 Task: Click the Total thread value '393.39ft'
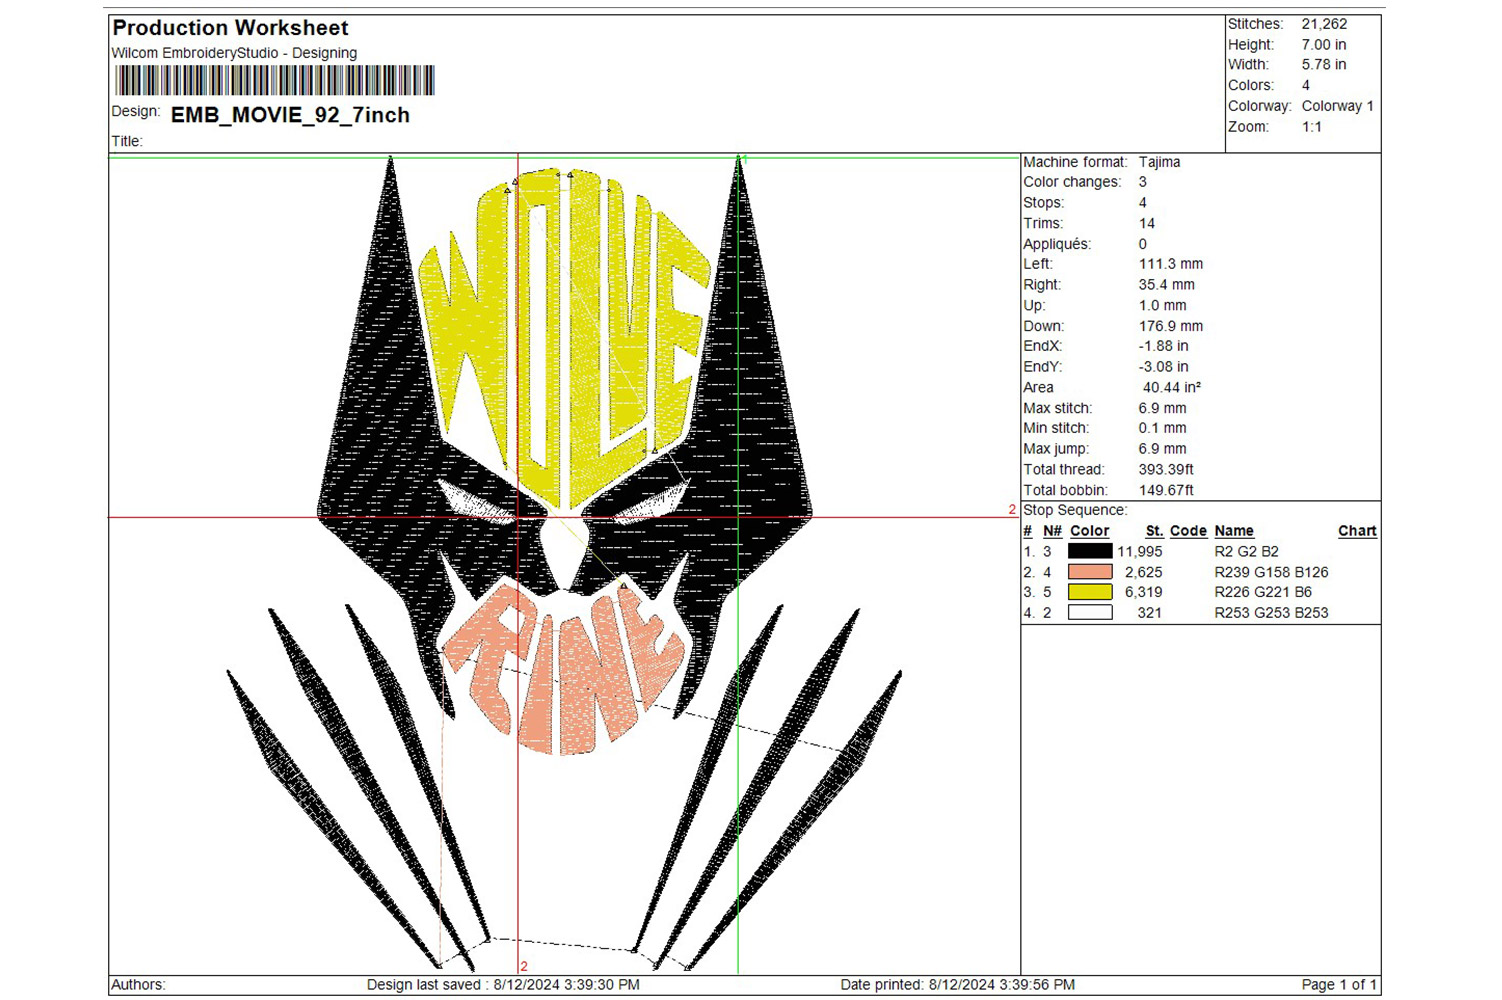[x=1166, y=469]
